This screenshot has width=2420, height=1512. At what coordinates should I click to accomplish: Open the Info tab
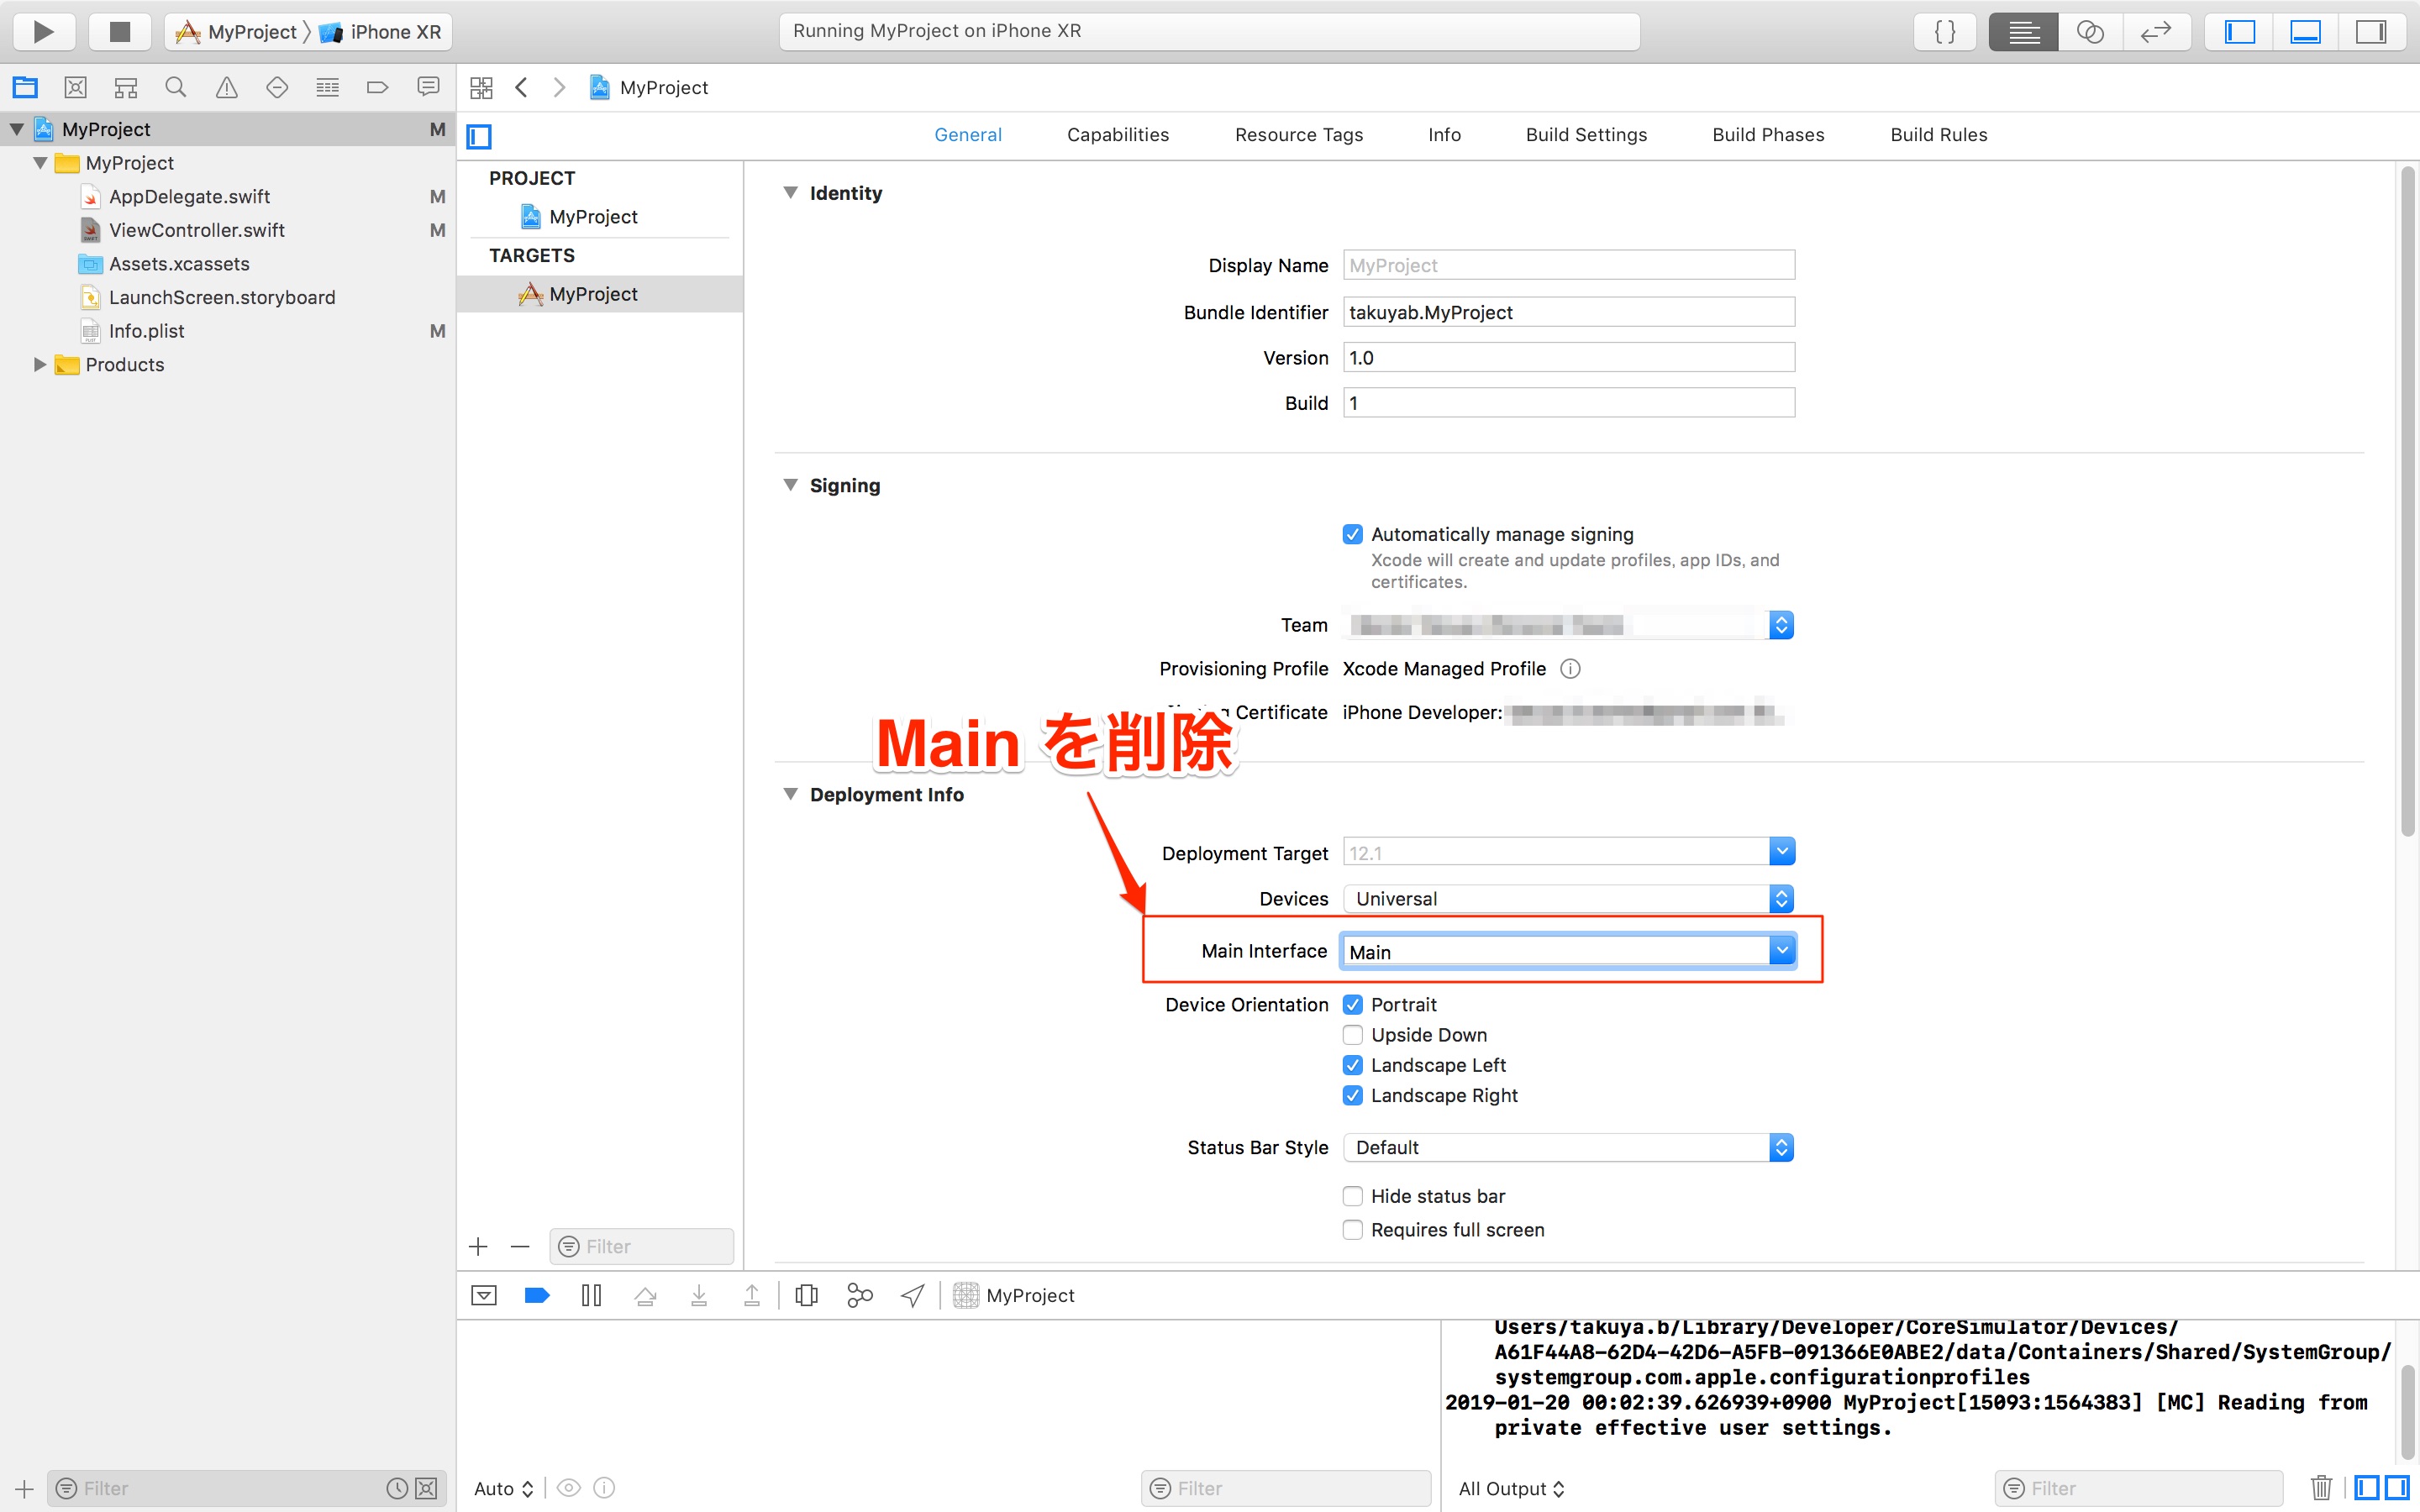point(1444,135)
